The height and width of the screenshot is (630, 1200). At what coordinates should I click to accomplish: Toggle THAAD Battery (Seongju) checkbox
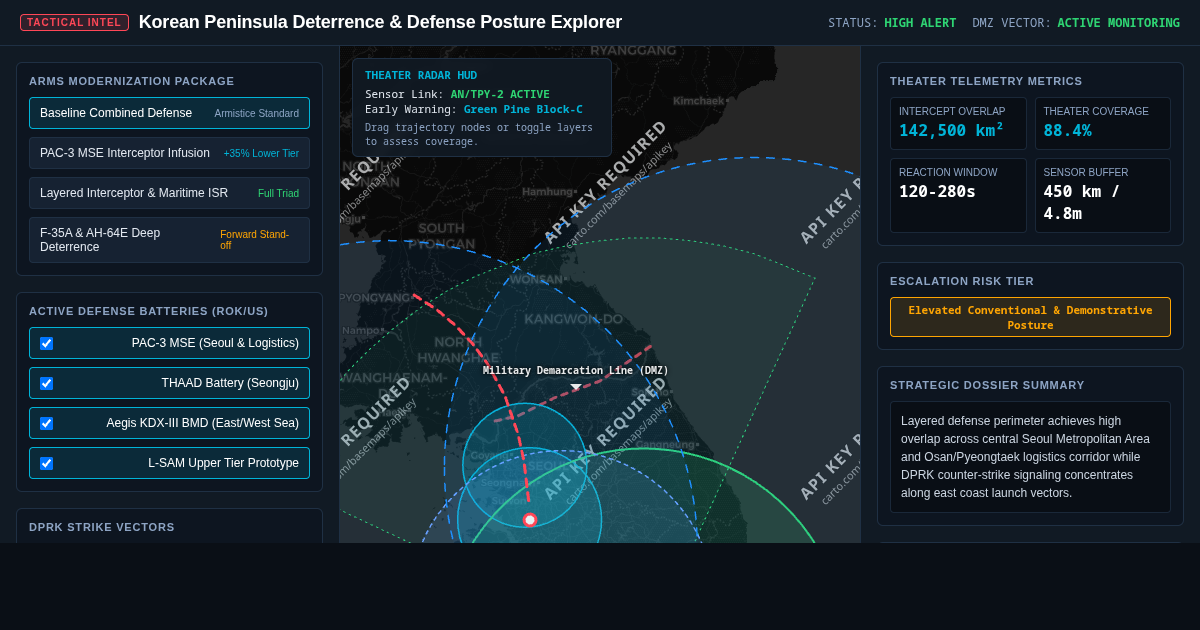(46, 383)
